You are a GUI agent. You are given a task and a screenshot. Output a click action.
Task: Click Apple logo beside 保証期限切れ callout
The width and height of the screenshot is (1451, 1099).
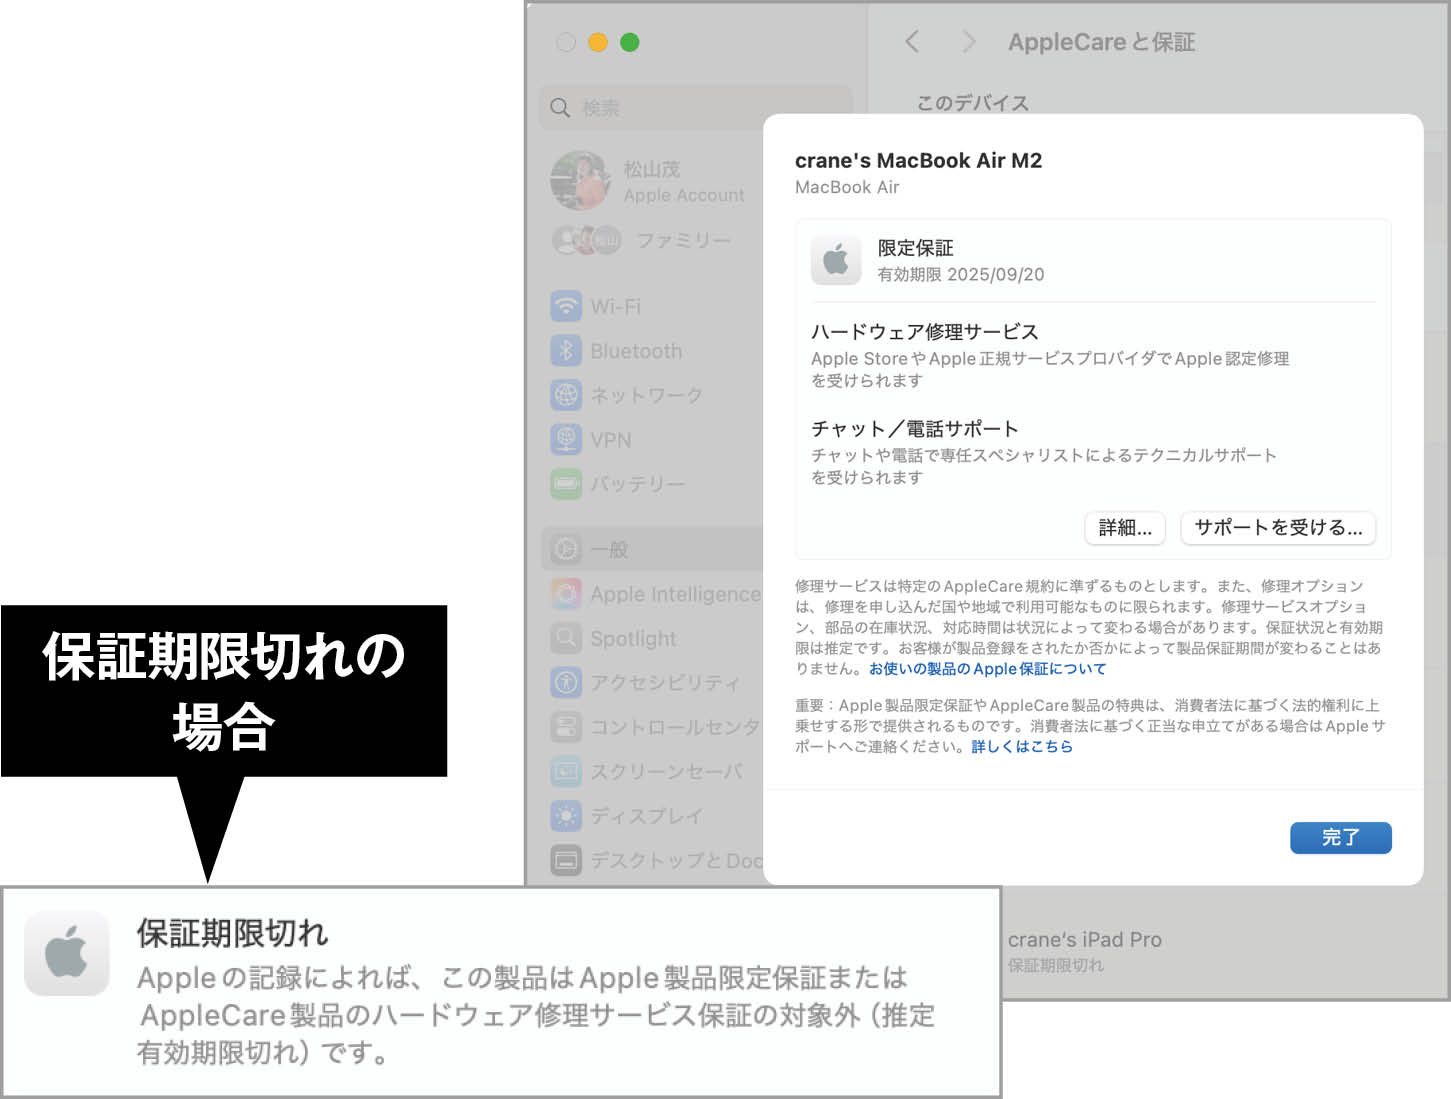pos(67,953)
